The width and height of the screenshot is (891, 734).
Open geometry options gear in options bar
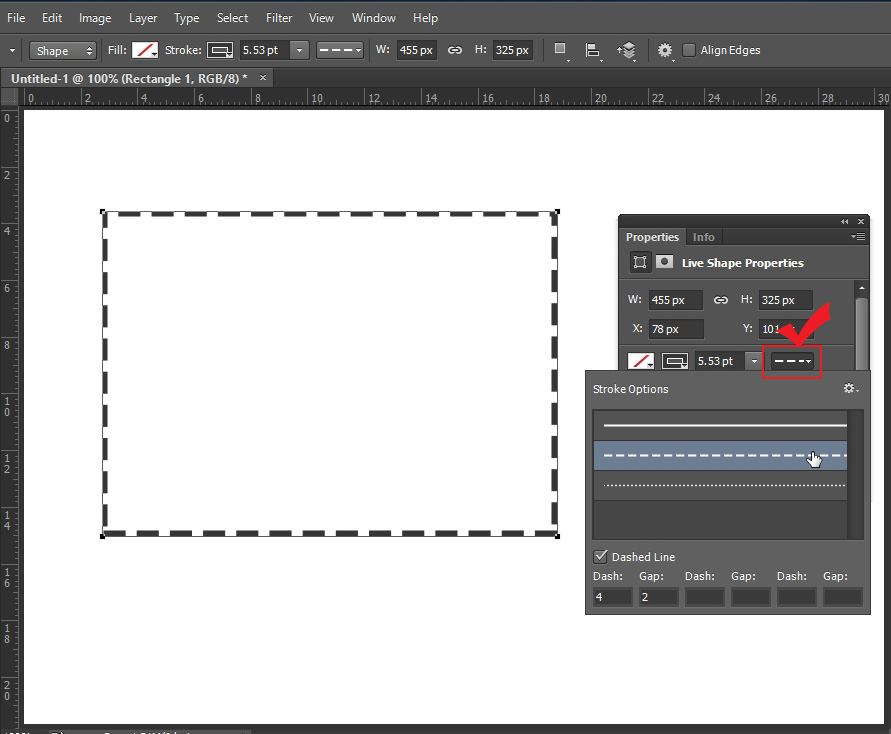[x=665, y=51]
